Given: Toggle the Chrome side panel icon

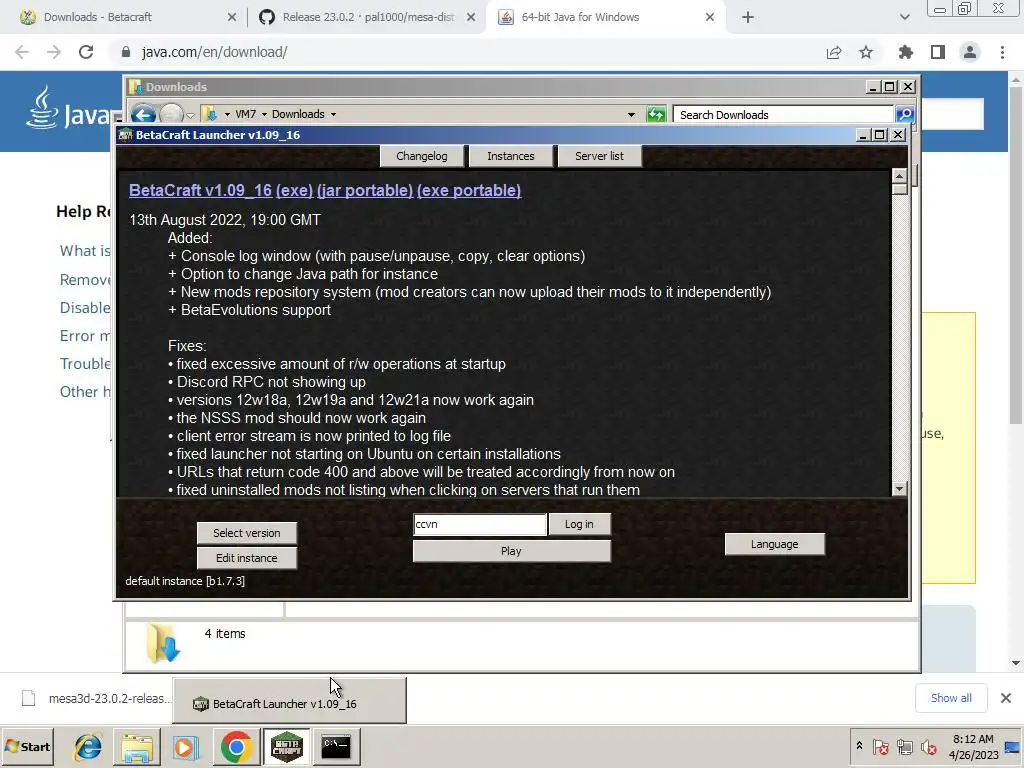Looking at the screenshot, I should (938, 52).
